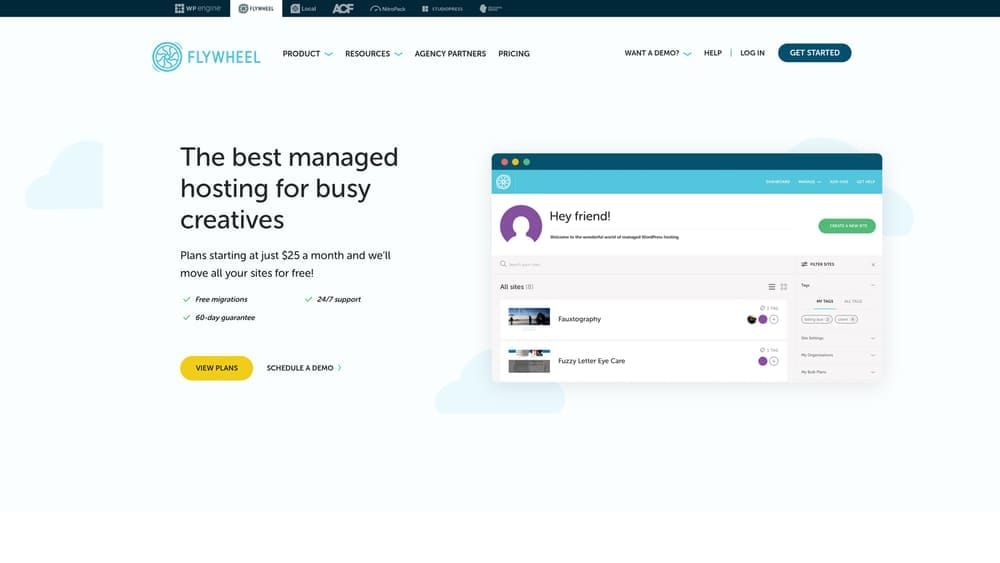
Task: Click the Fuzzy Letter Eye Care thumbnail
Action: coord(529,361)
